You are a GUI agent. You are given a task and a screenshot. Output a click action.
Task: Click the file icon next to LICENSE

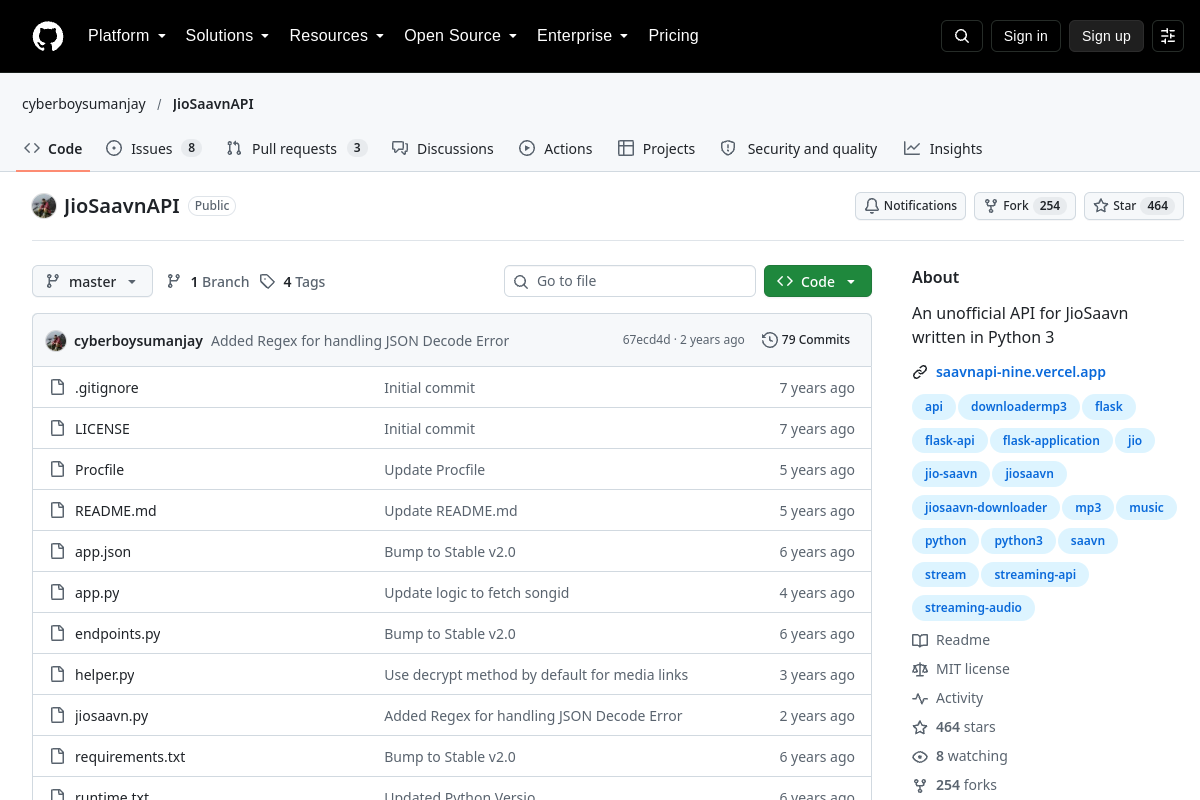click(57, 429)
